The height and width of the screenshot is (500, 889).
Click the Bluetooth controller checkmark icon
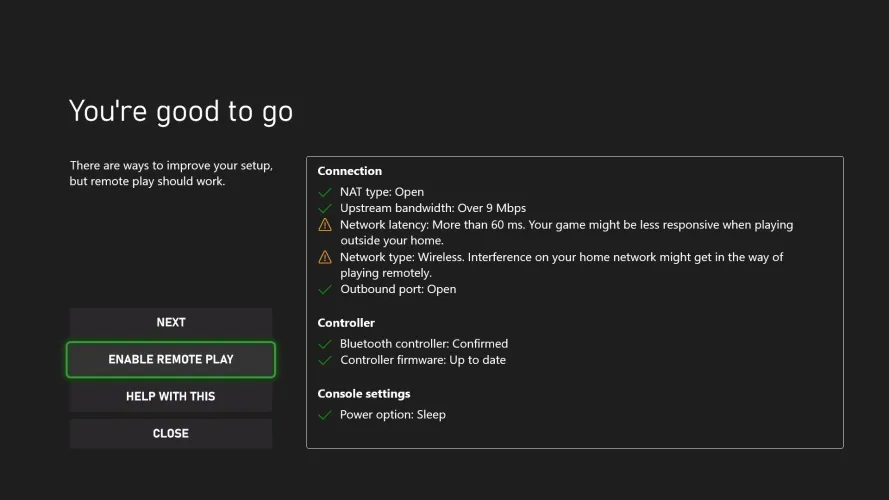(325, 344)
